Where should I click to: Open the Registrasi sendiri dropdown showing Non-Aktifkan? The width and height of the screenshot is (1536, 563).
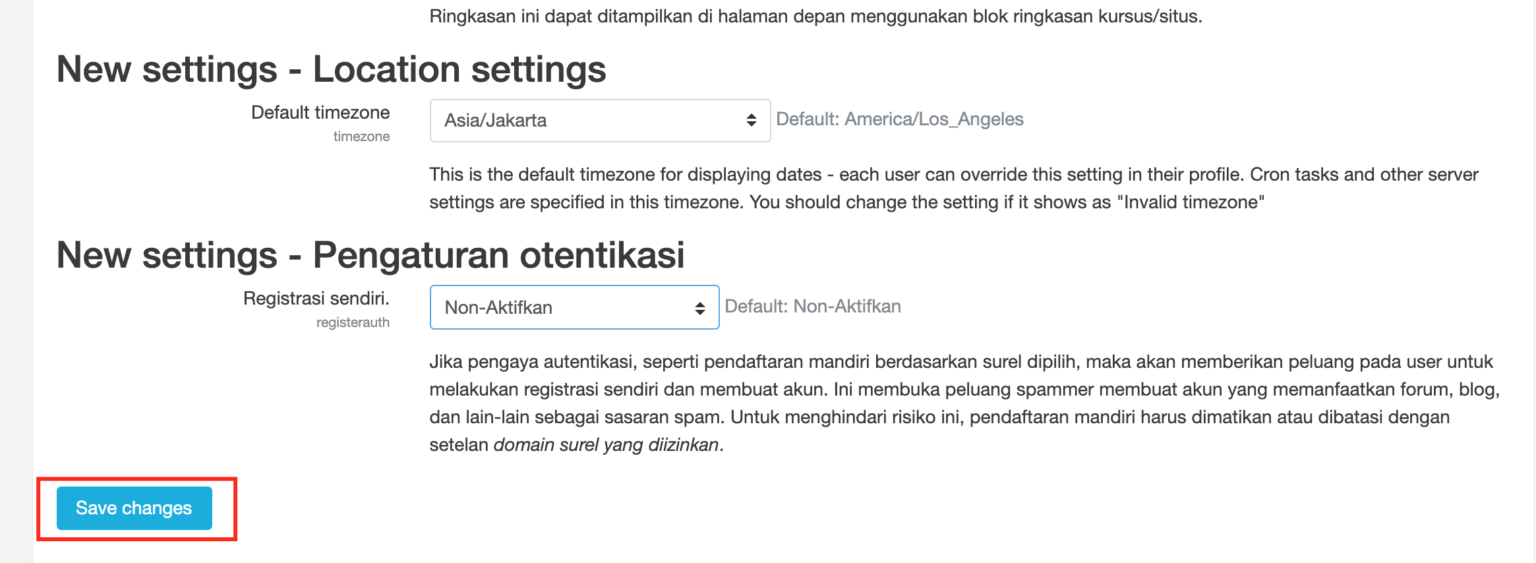point(573,308)
